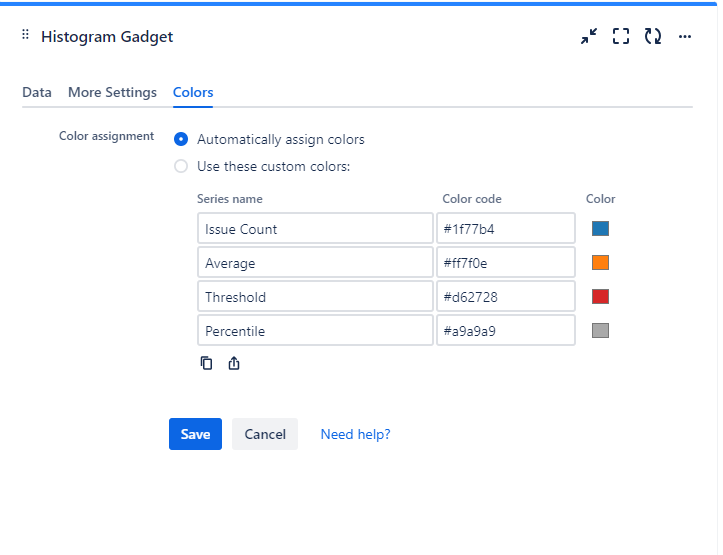Pick the orange Average color swatch

click(600, 263)
